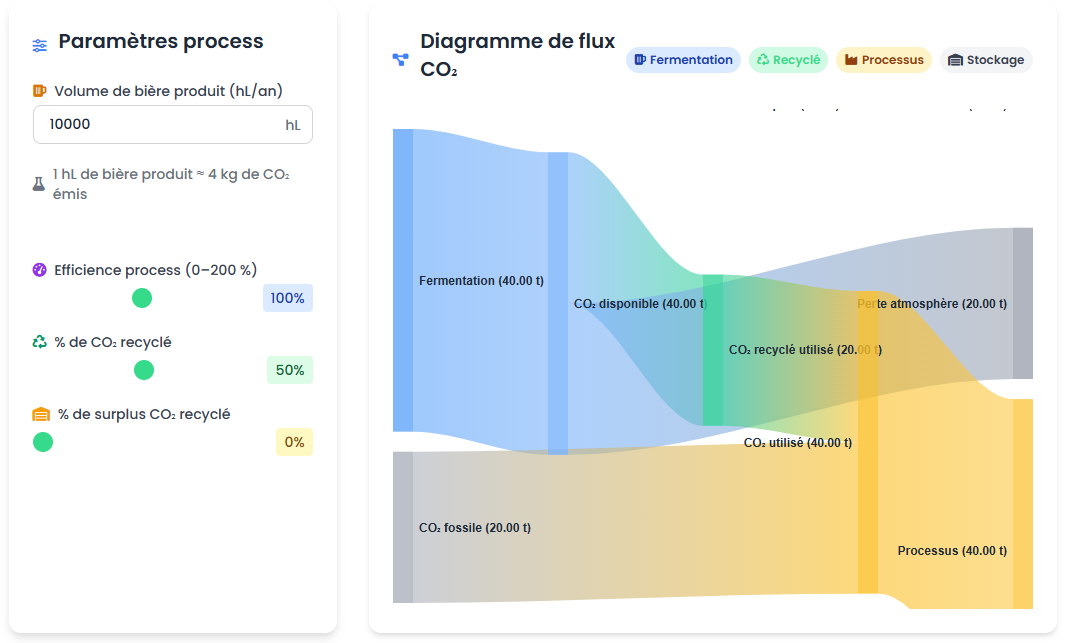Select the Processus legend badge
Screen dimensions: 1087x643
coord(883,60)
